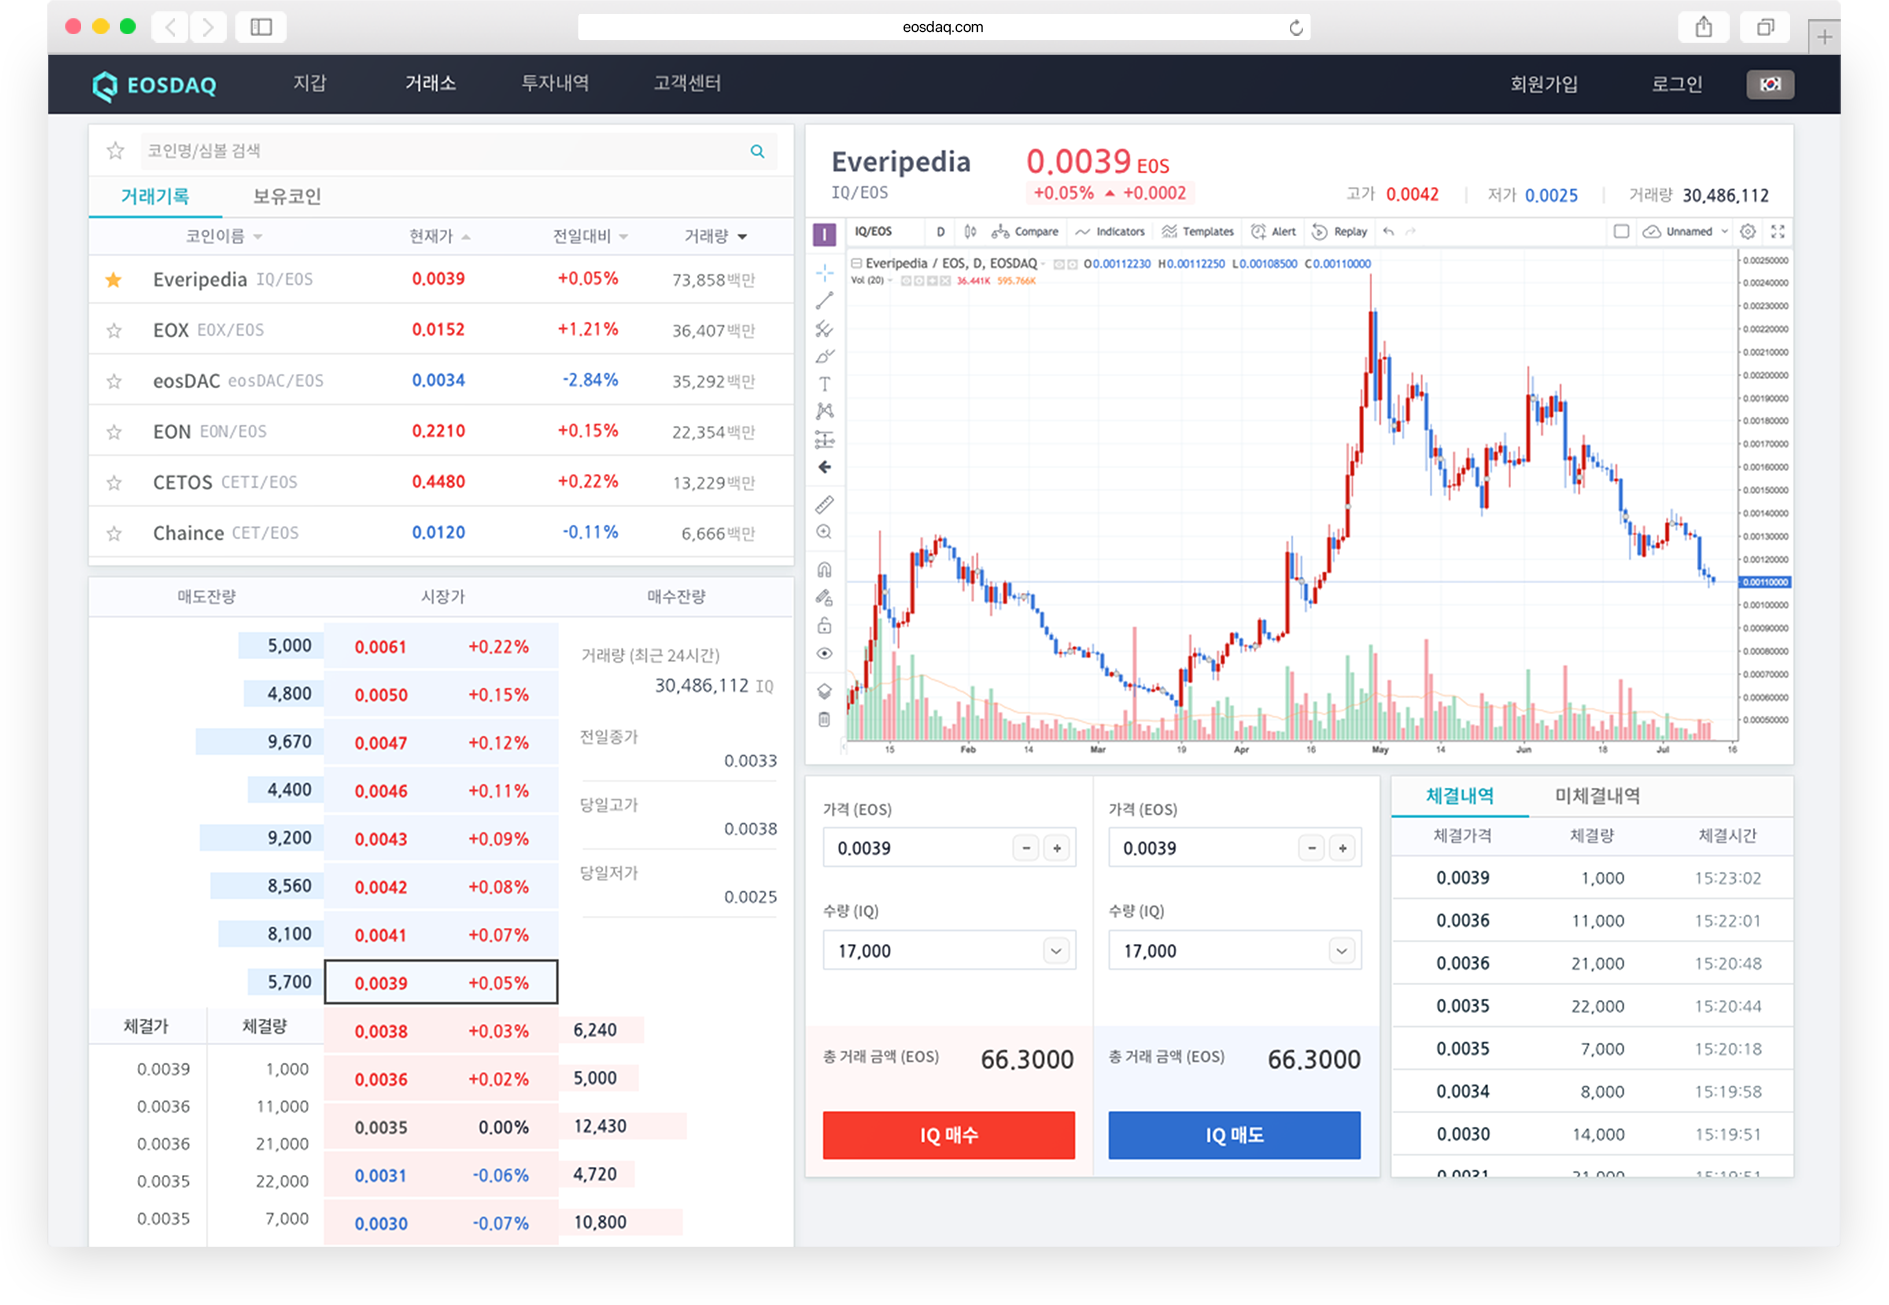Open buy quantity 17,000 dropdown

(x=1056, y=951)
